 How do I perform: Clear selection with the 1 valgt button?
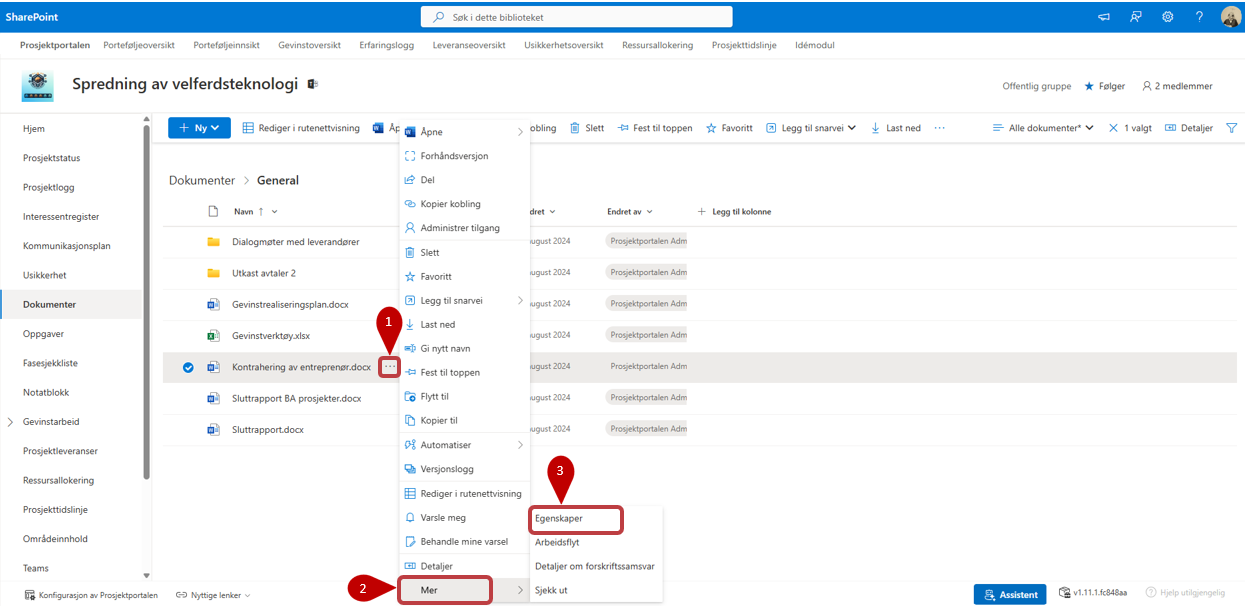[x=1113, y=128]
